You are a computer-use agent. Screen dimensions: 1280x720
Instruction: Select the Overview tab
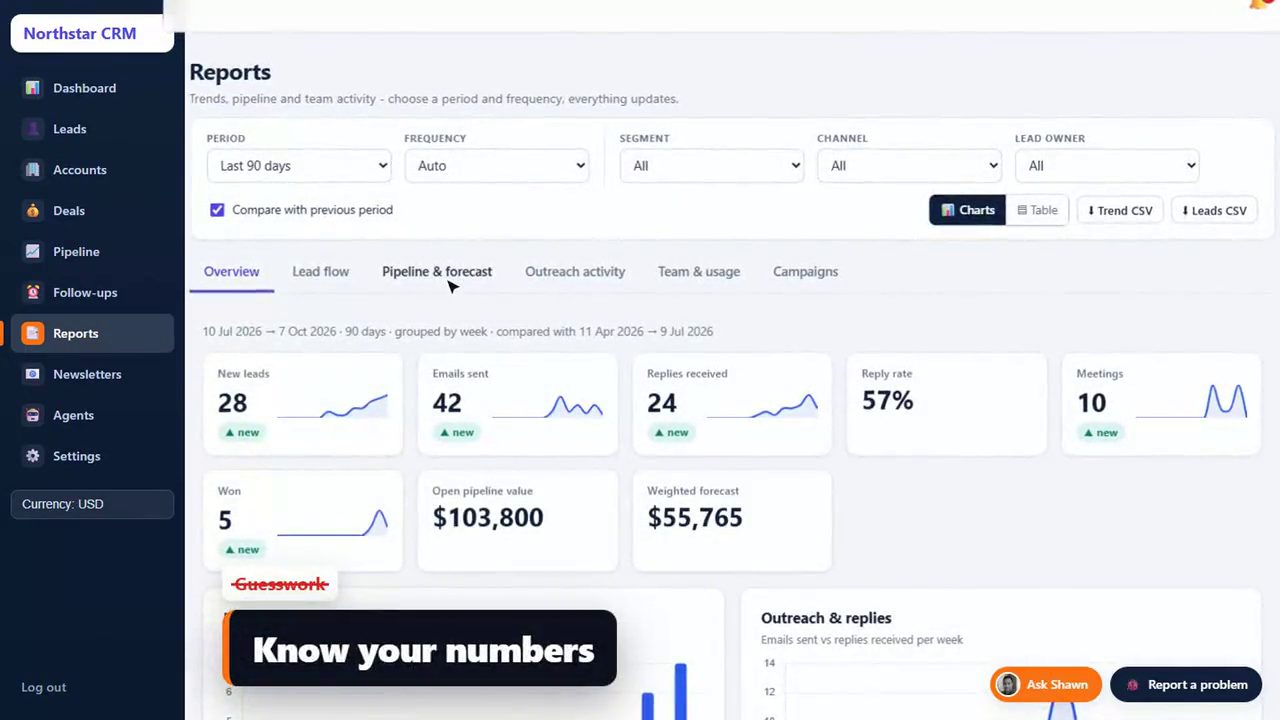(x=232, y=272)
